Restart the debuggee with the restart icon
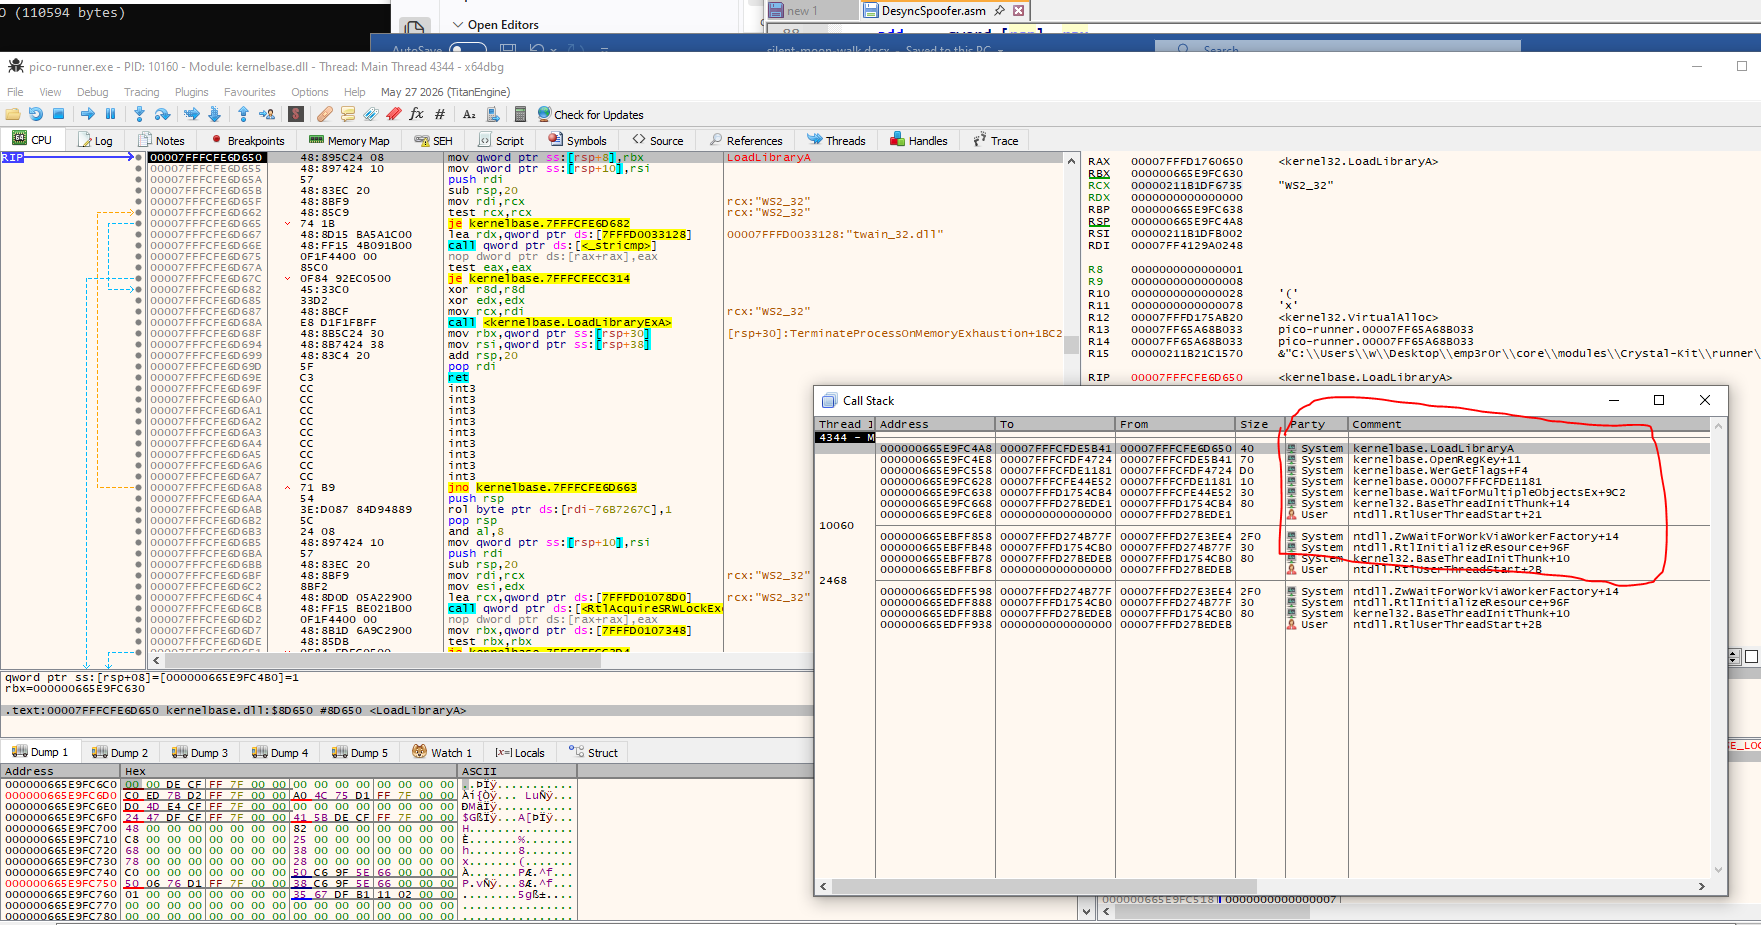This screenshot has height=925, width=1761. coord(36,114)
